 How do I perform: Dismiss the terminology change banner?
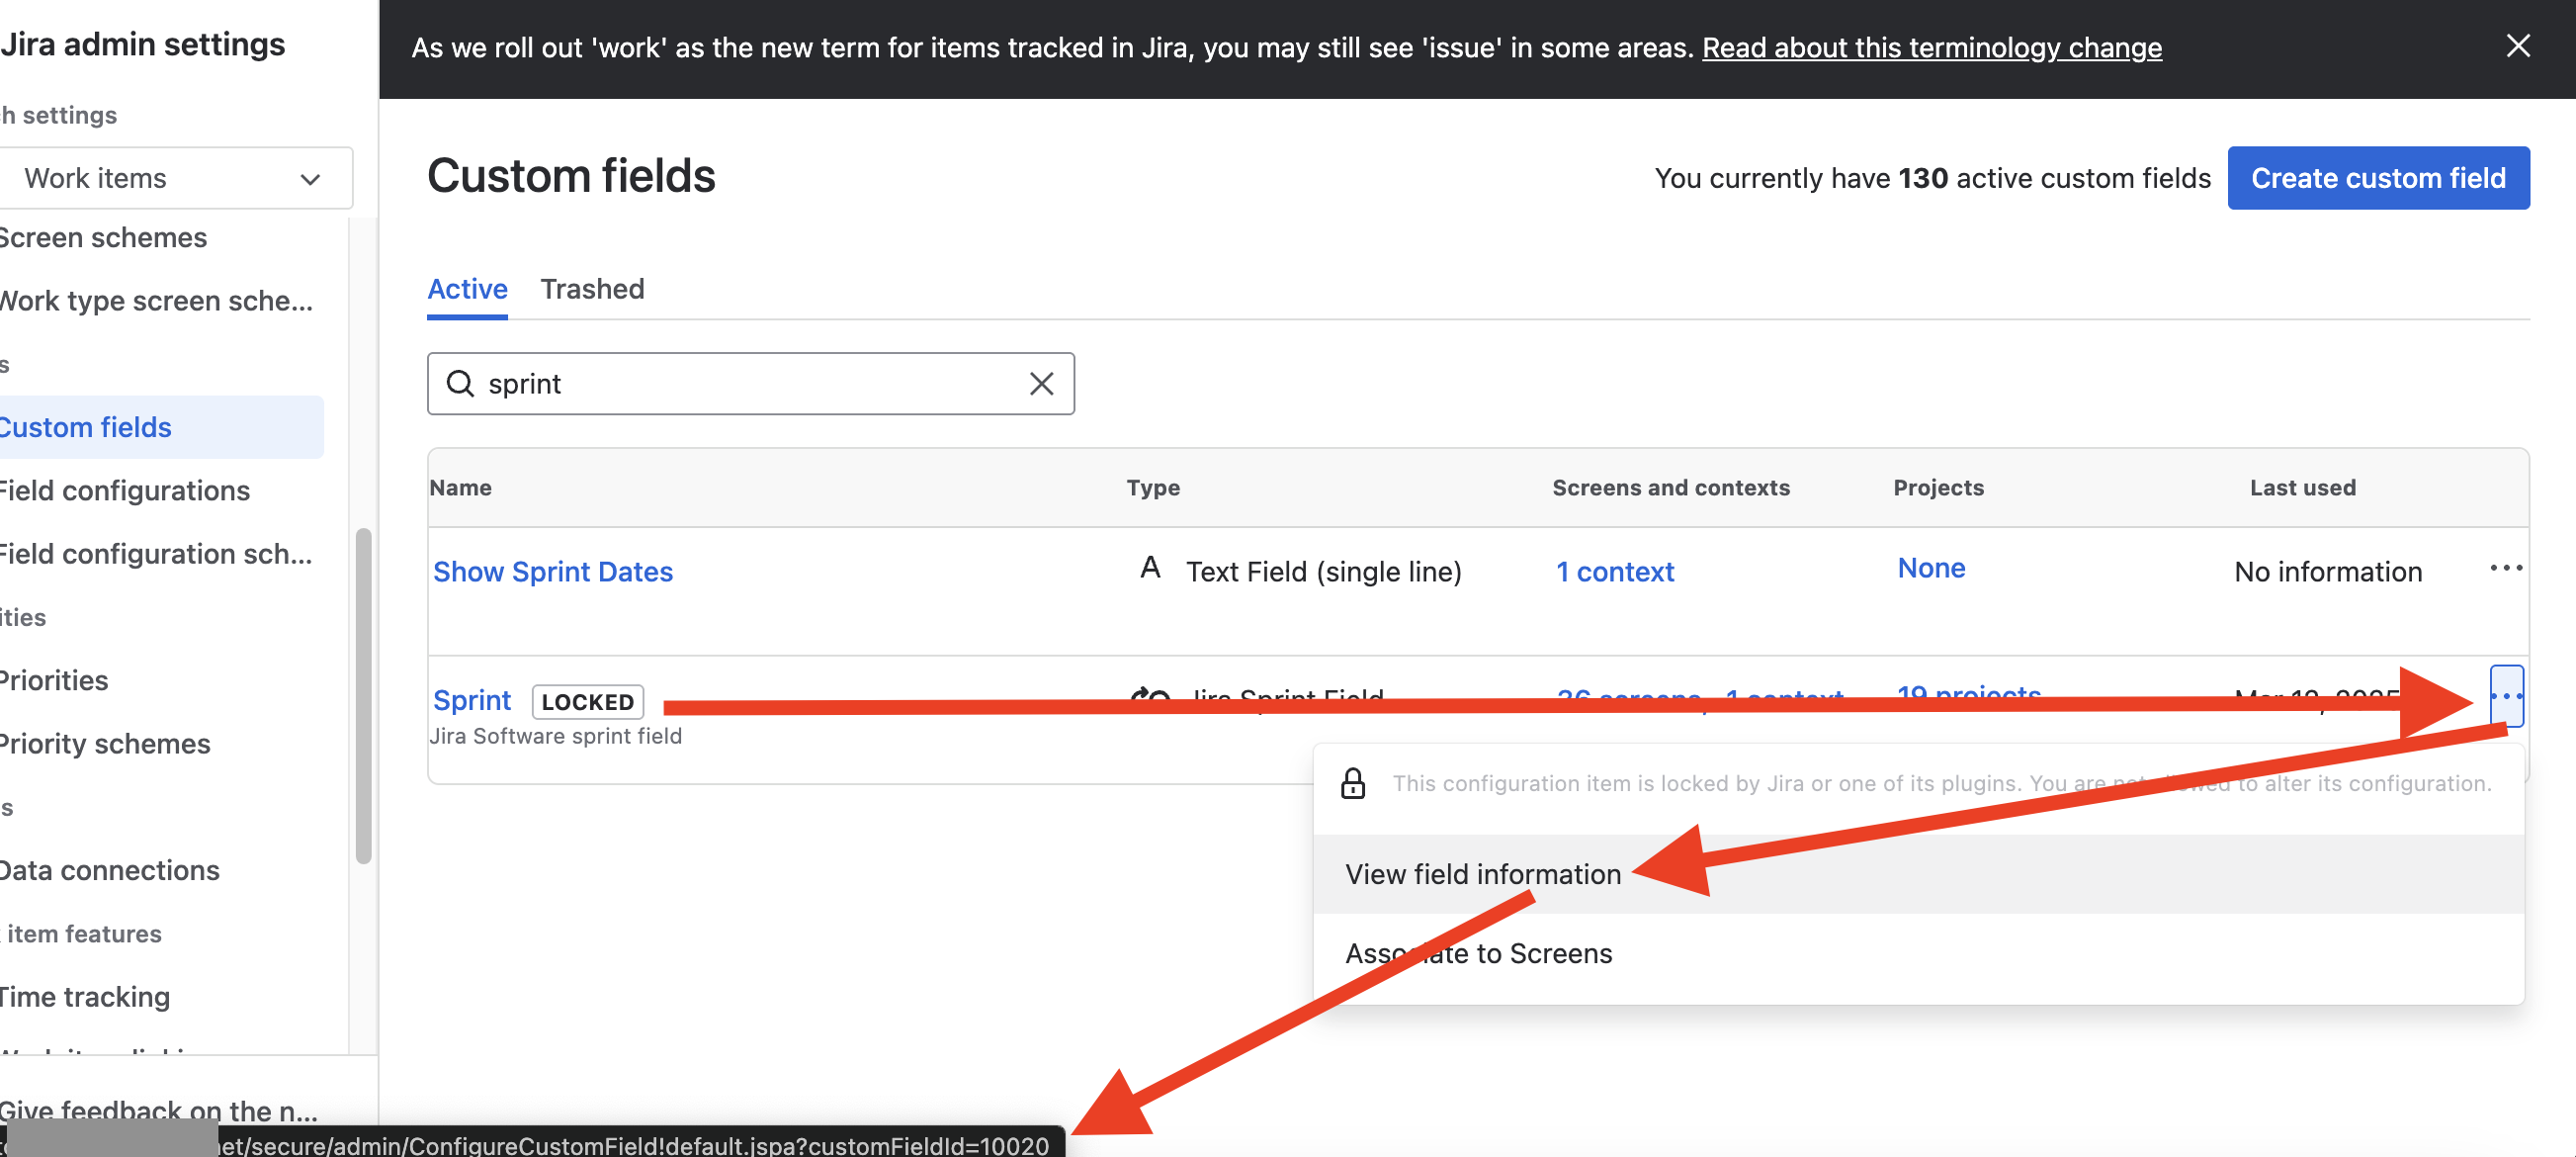pyautogui.click(x=2518, y=45)
